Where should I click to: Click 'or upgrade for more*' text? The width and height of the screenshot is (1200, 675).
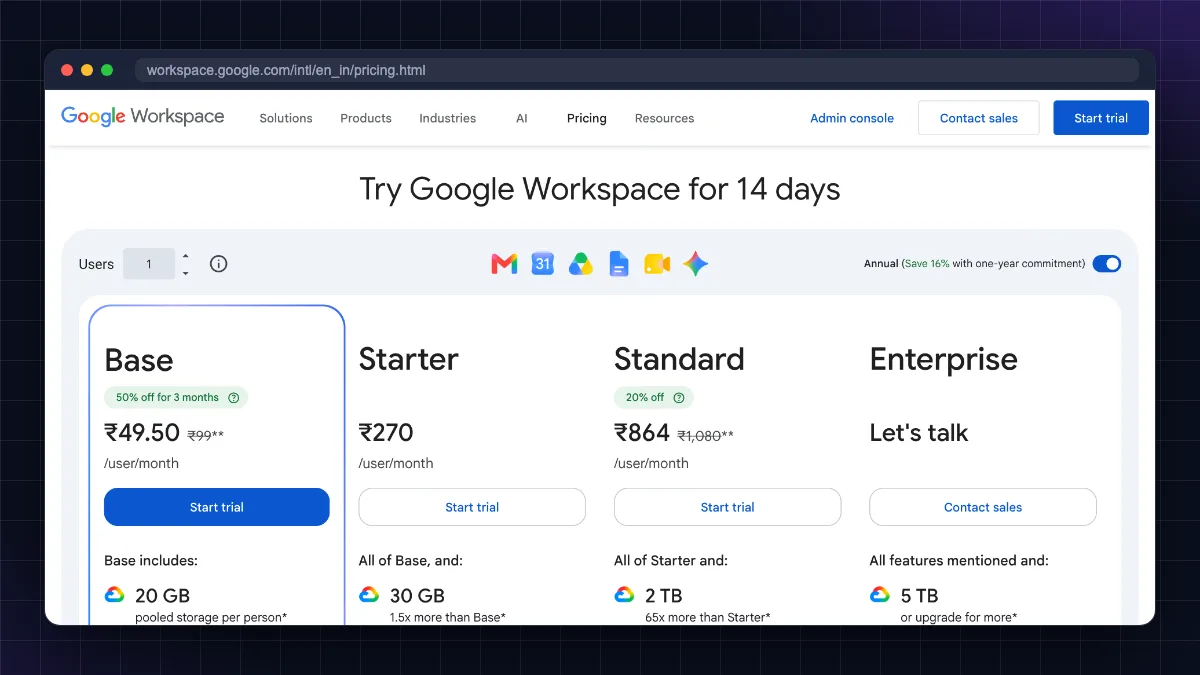coord(959,617)
